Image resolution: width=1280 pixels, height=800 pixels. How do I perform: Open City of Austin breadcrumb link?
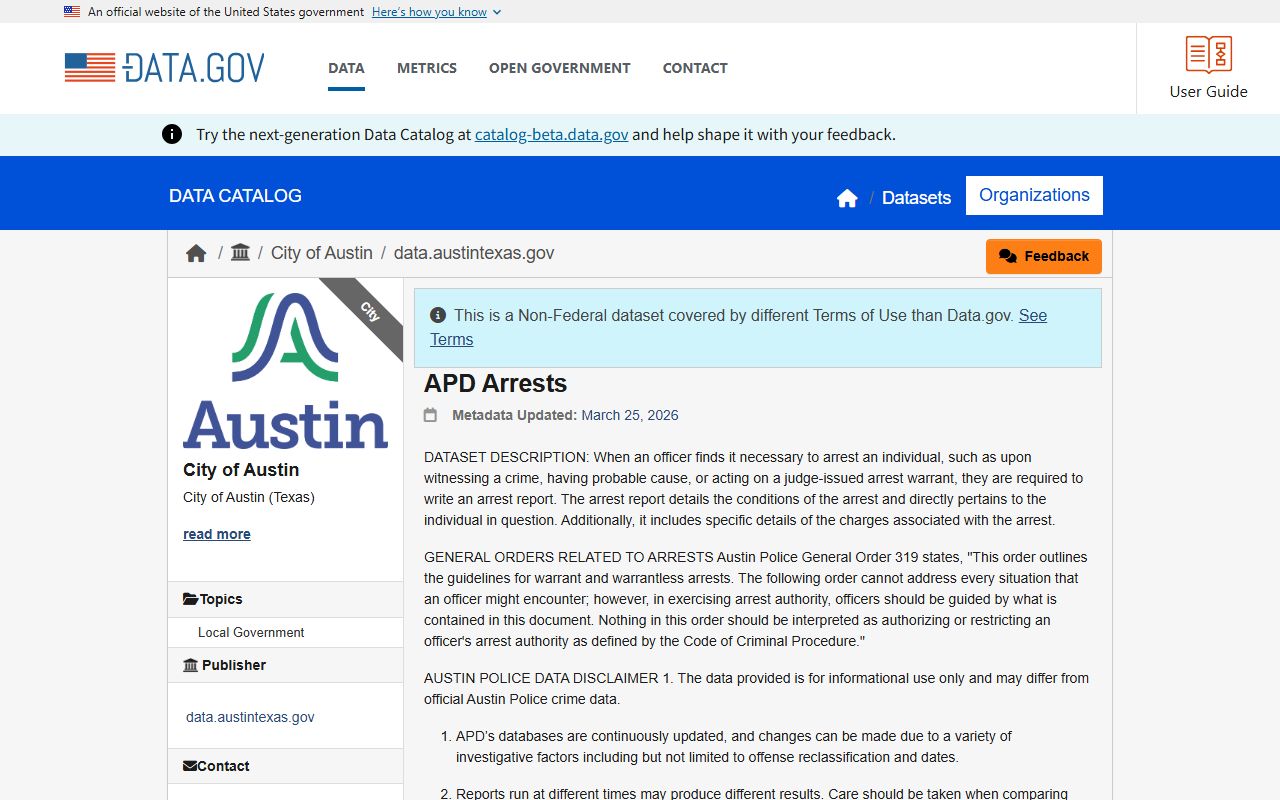click(x=322, y=253)
